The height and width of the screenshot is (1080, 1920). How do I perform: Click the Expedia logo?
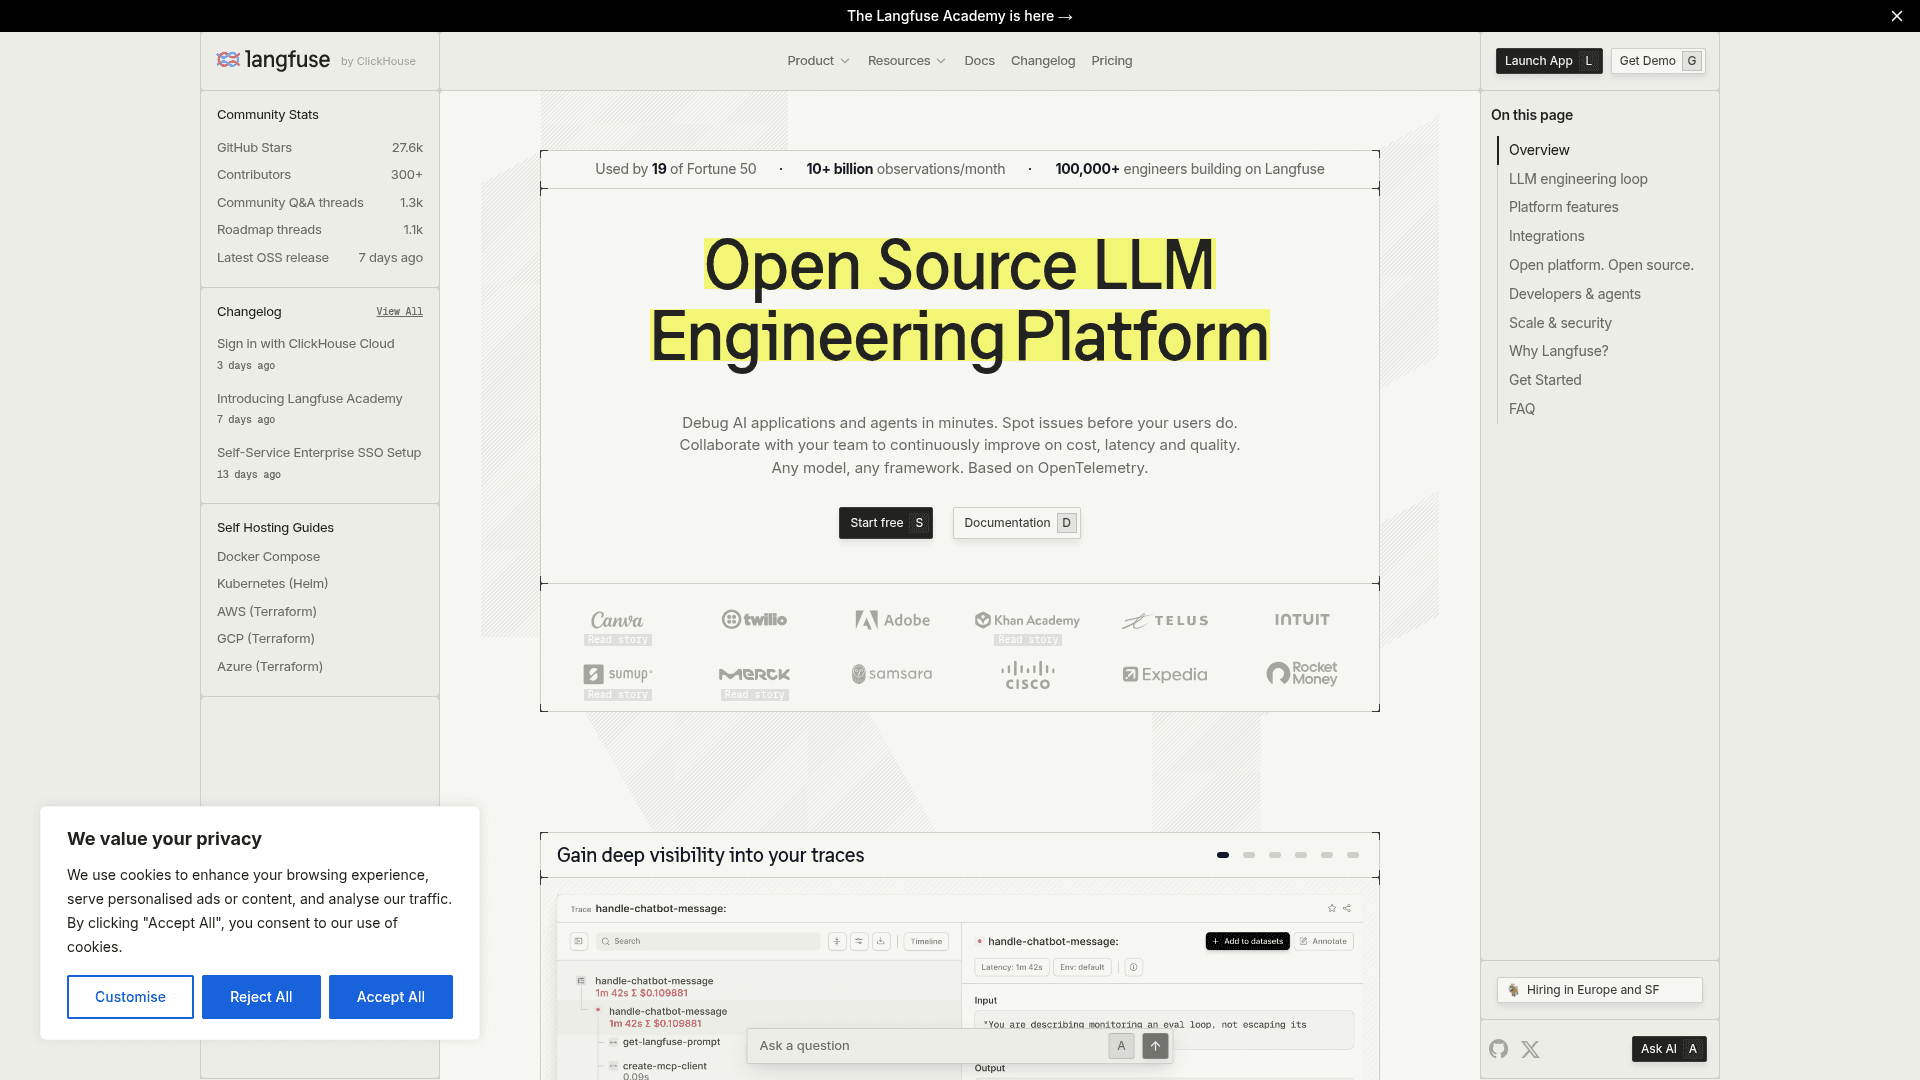pyautogui.click(x=1165, y=675)
